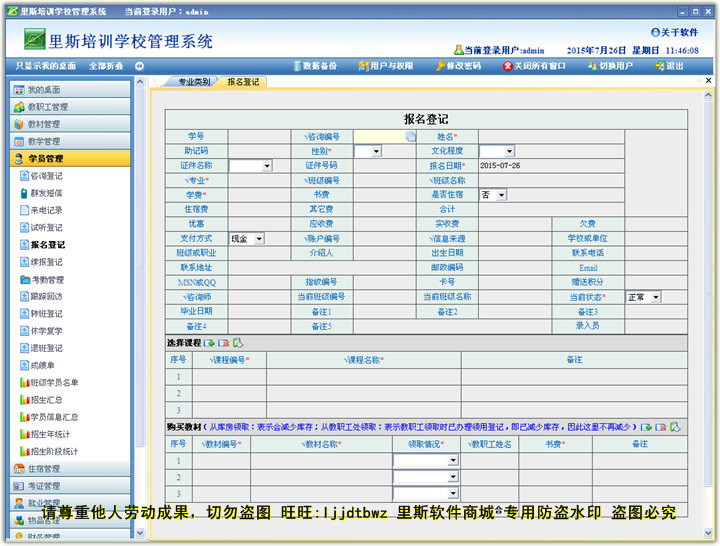Open 转班登记 in sidebar

[41, 314]
